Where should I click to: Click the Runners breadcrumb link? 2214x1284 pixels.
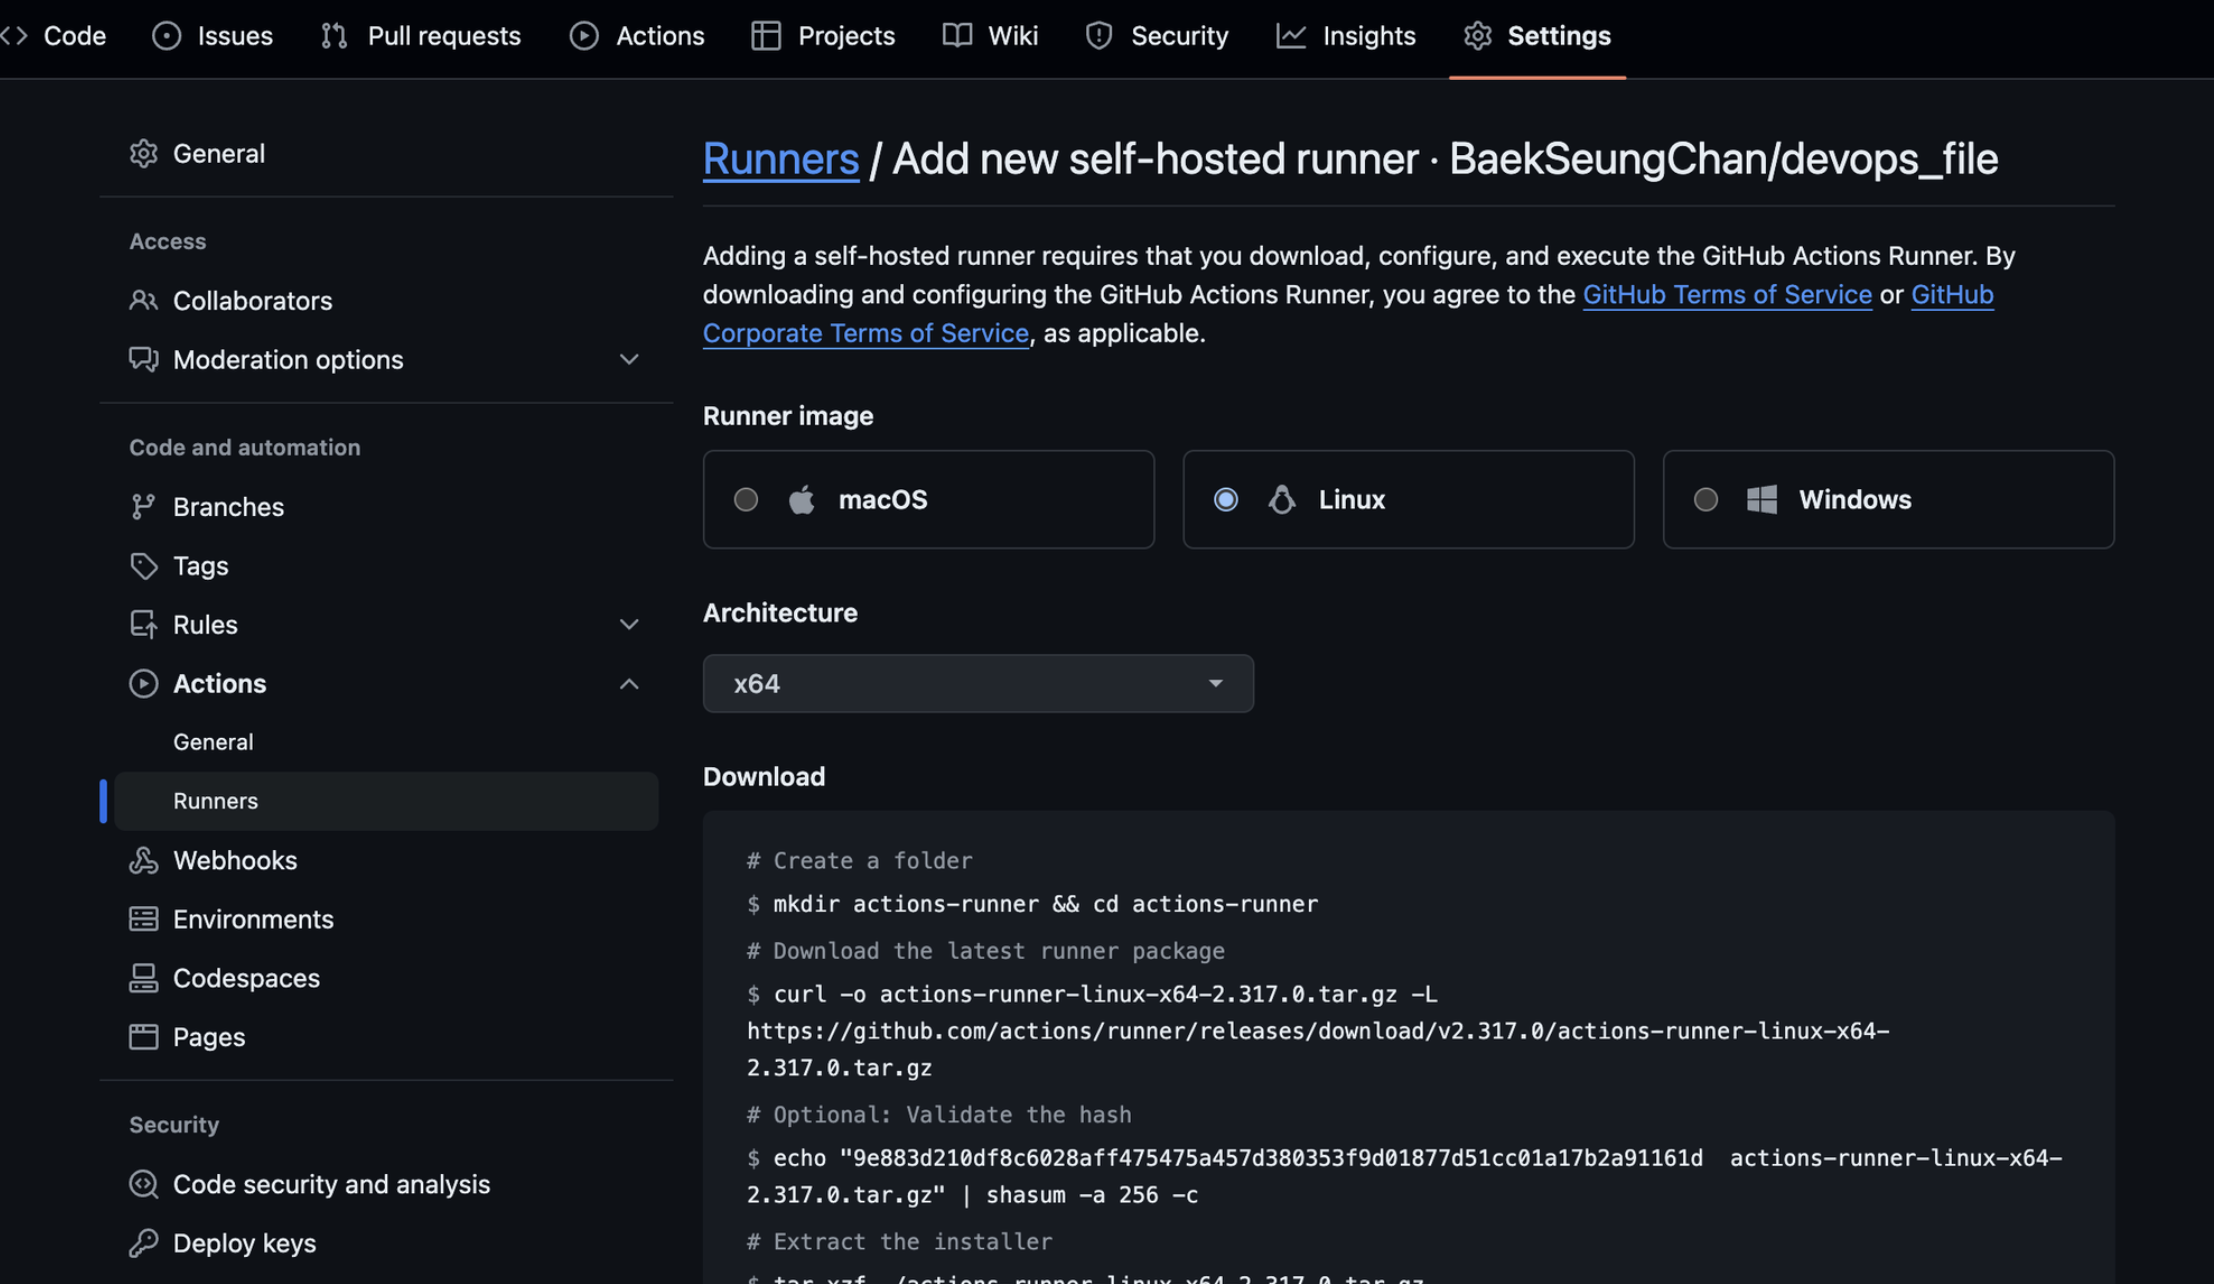(x=780, y=159)
